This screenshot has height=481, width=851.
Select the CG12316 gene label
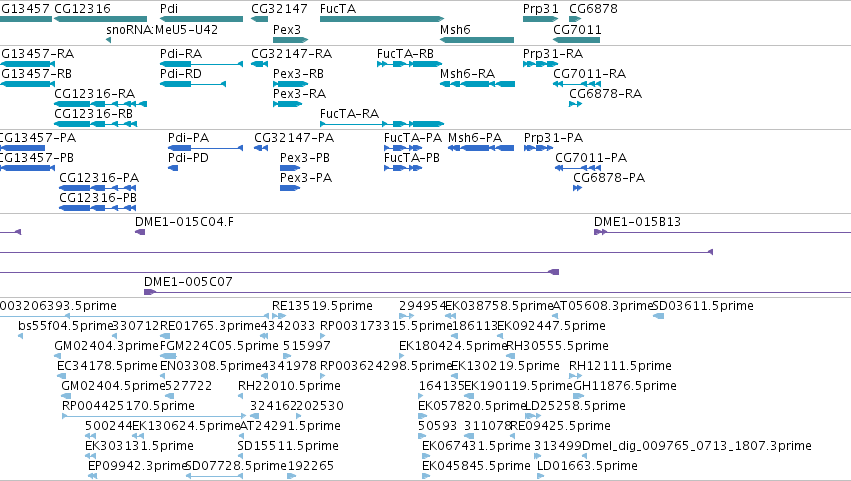(82, 9)
